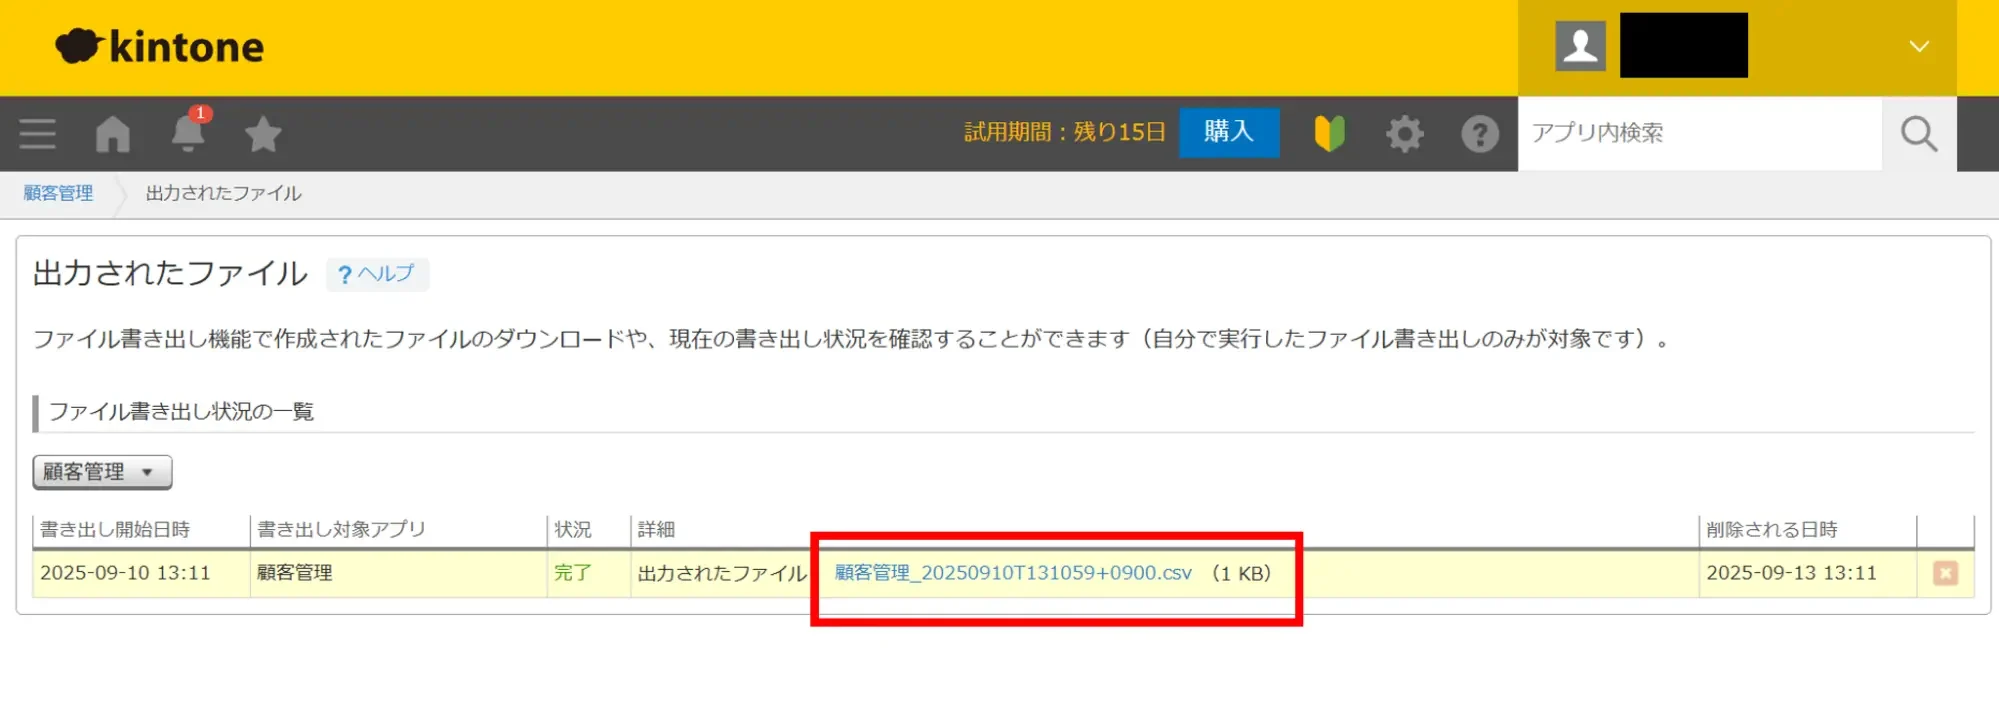
Task: Select the 出力されたファイル breadcrumb item
Action: point(223,193)
